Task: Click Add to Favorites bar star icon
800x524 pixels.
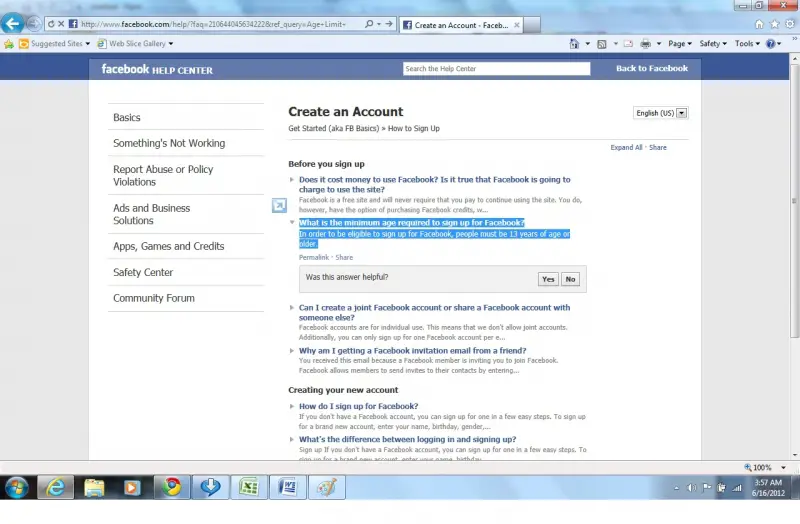Action: coord(9,44)
